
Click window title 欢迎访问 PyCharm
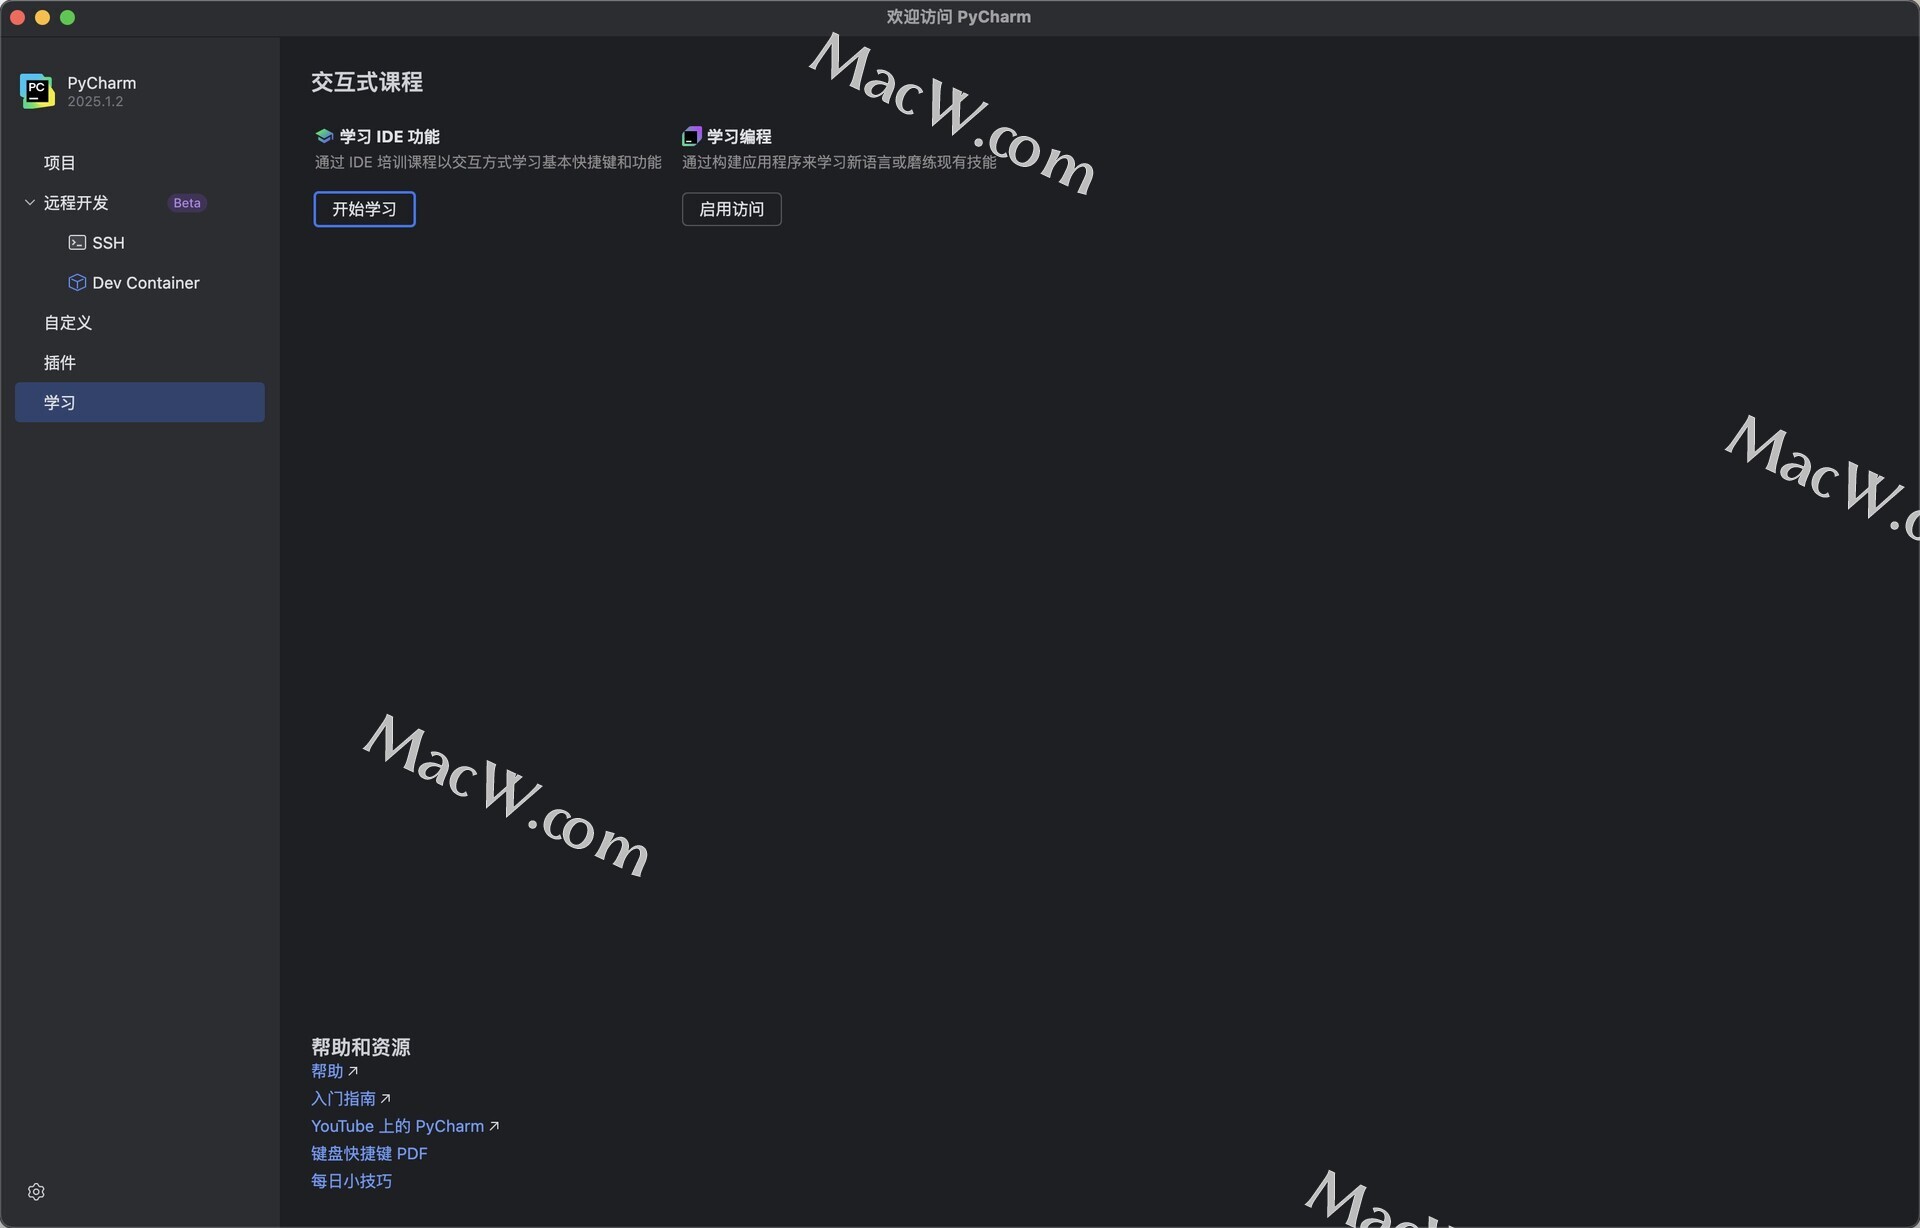click(x=958, y=17)
